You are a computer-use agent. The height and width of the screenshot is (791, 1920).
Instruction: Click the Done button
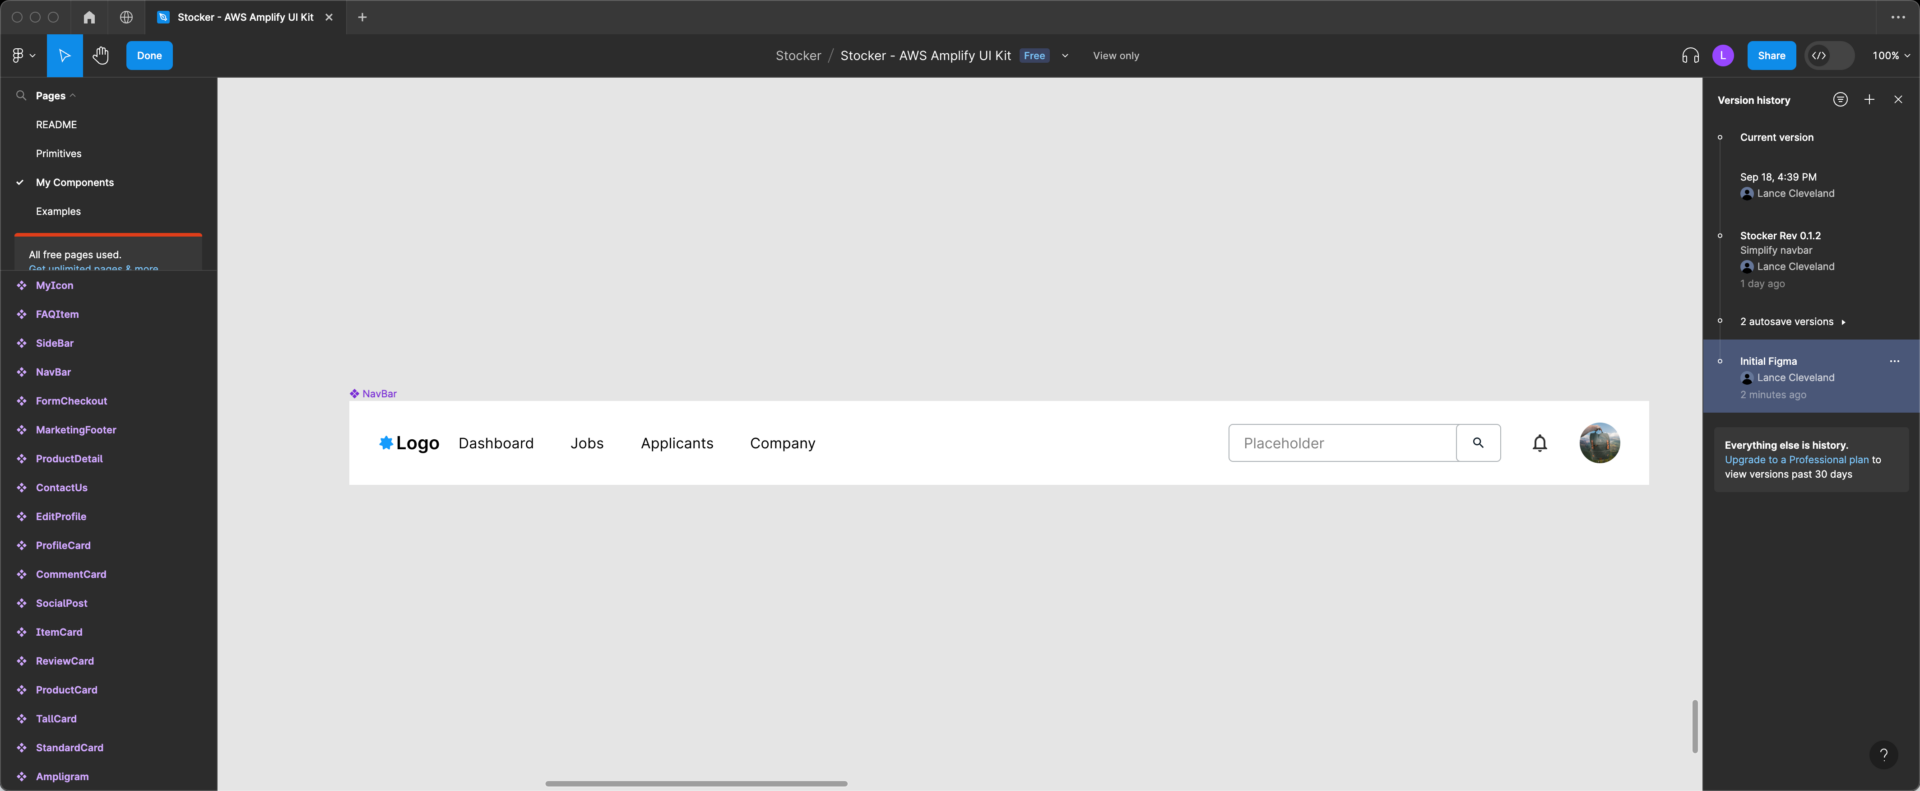point(149,56)
